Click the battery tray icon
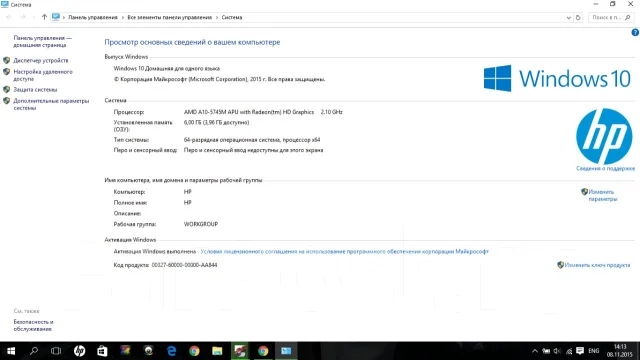Image resolution: width=640 pixels, height=360 pixels. [x=546, y=351]
